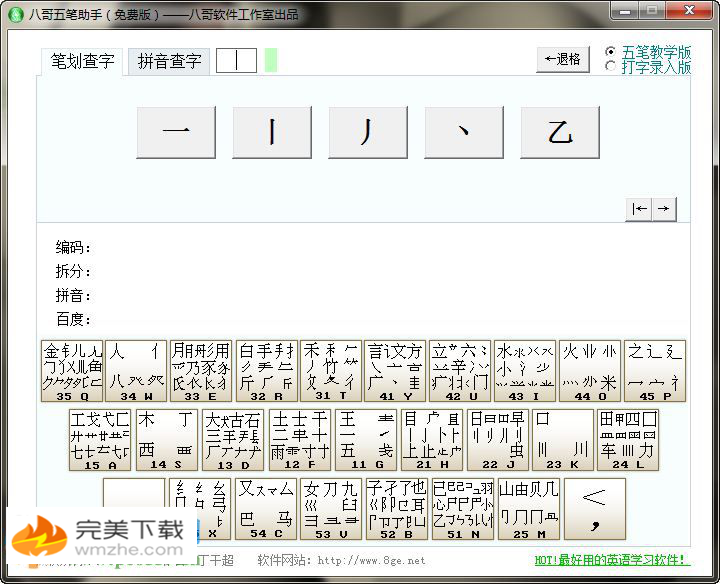Click the stroke input text box
Viewport: 720px width, 584px height.
coord(237,60)
